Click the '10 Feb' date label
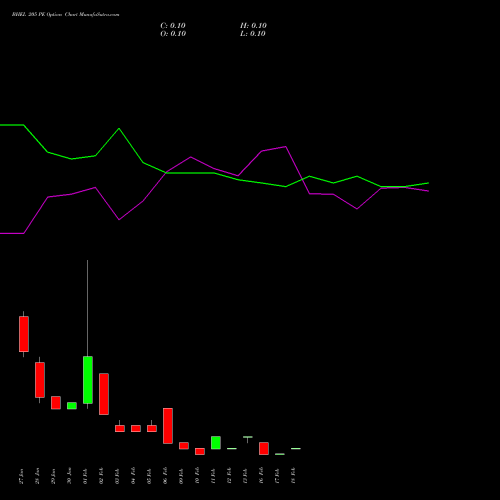The width and height of the screenshot is (500, 500). [198, 476]
